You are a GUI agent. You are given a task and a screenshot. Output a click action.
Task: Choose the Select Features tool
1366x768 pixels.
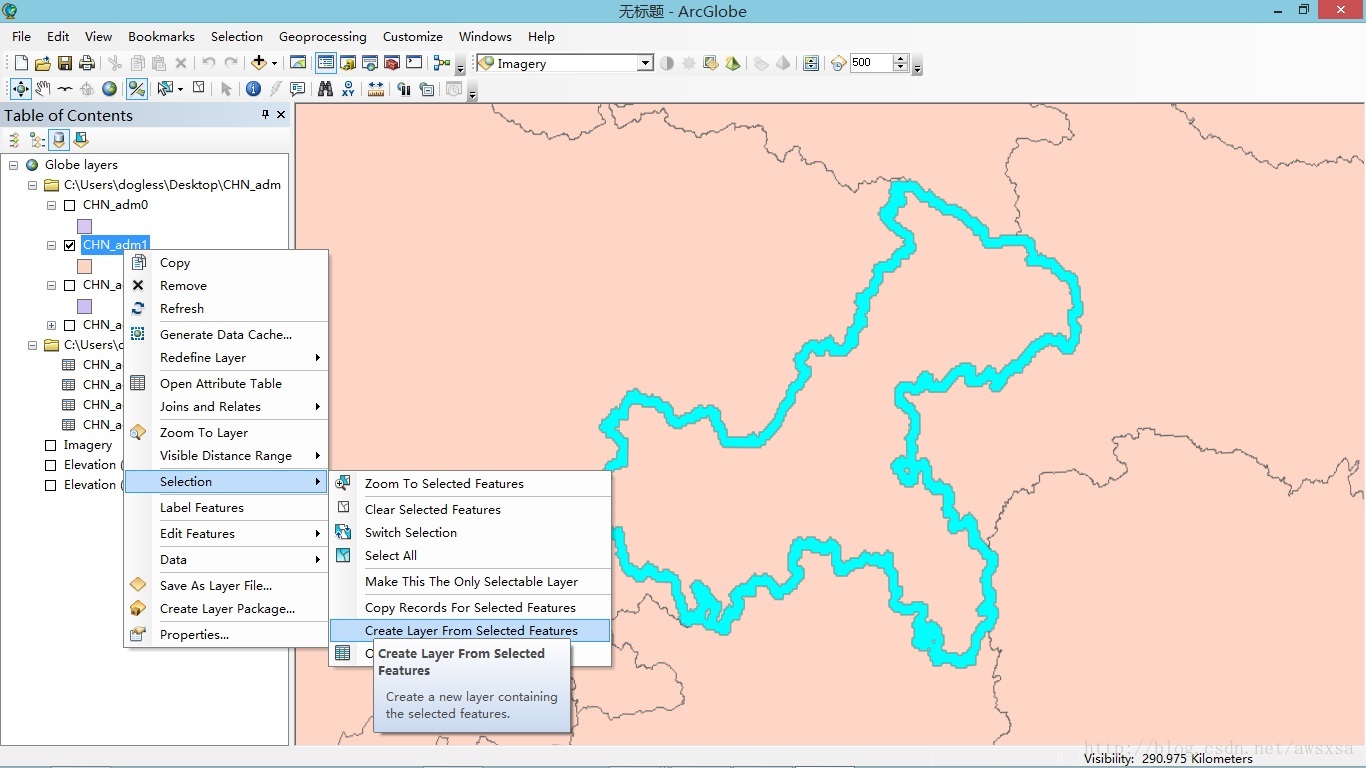pos(163,89)
